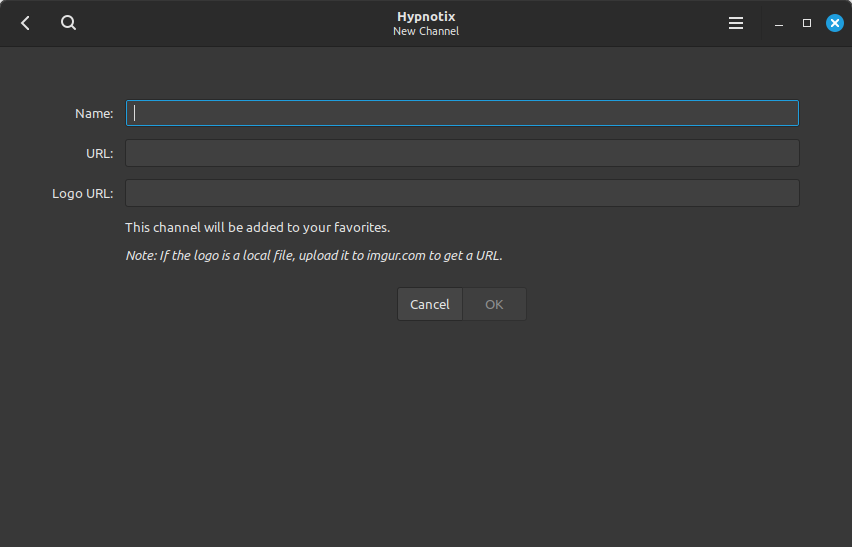Click the Hypnotix title in header

(x=426, y=16)
